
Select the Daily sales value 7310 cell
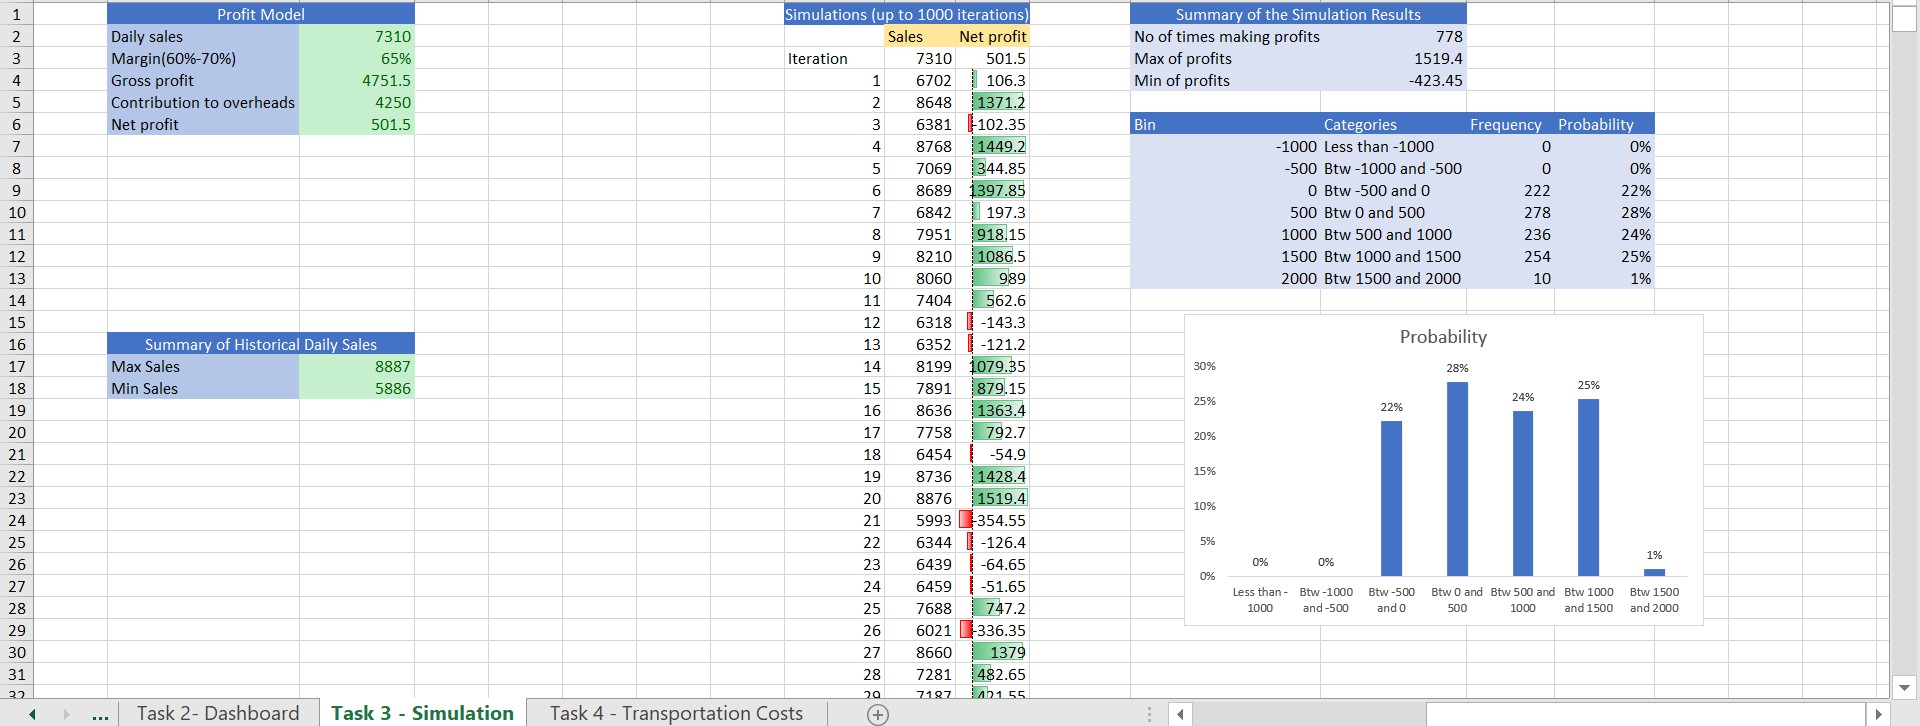point(356,36)
